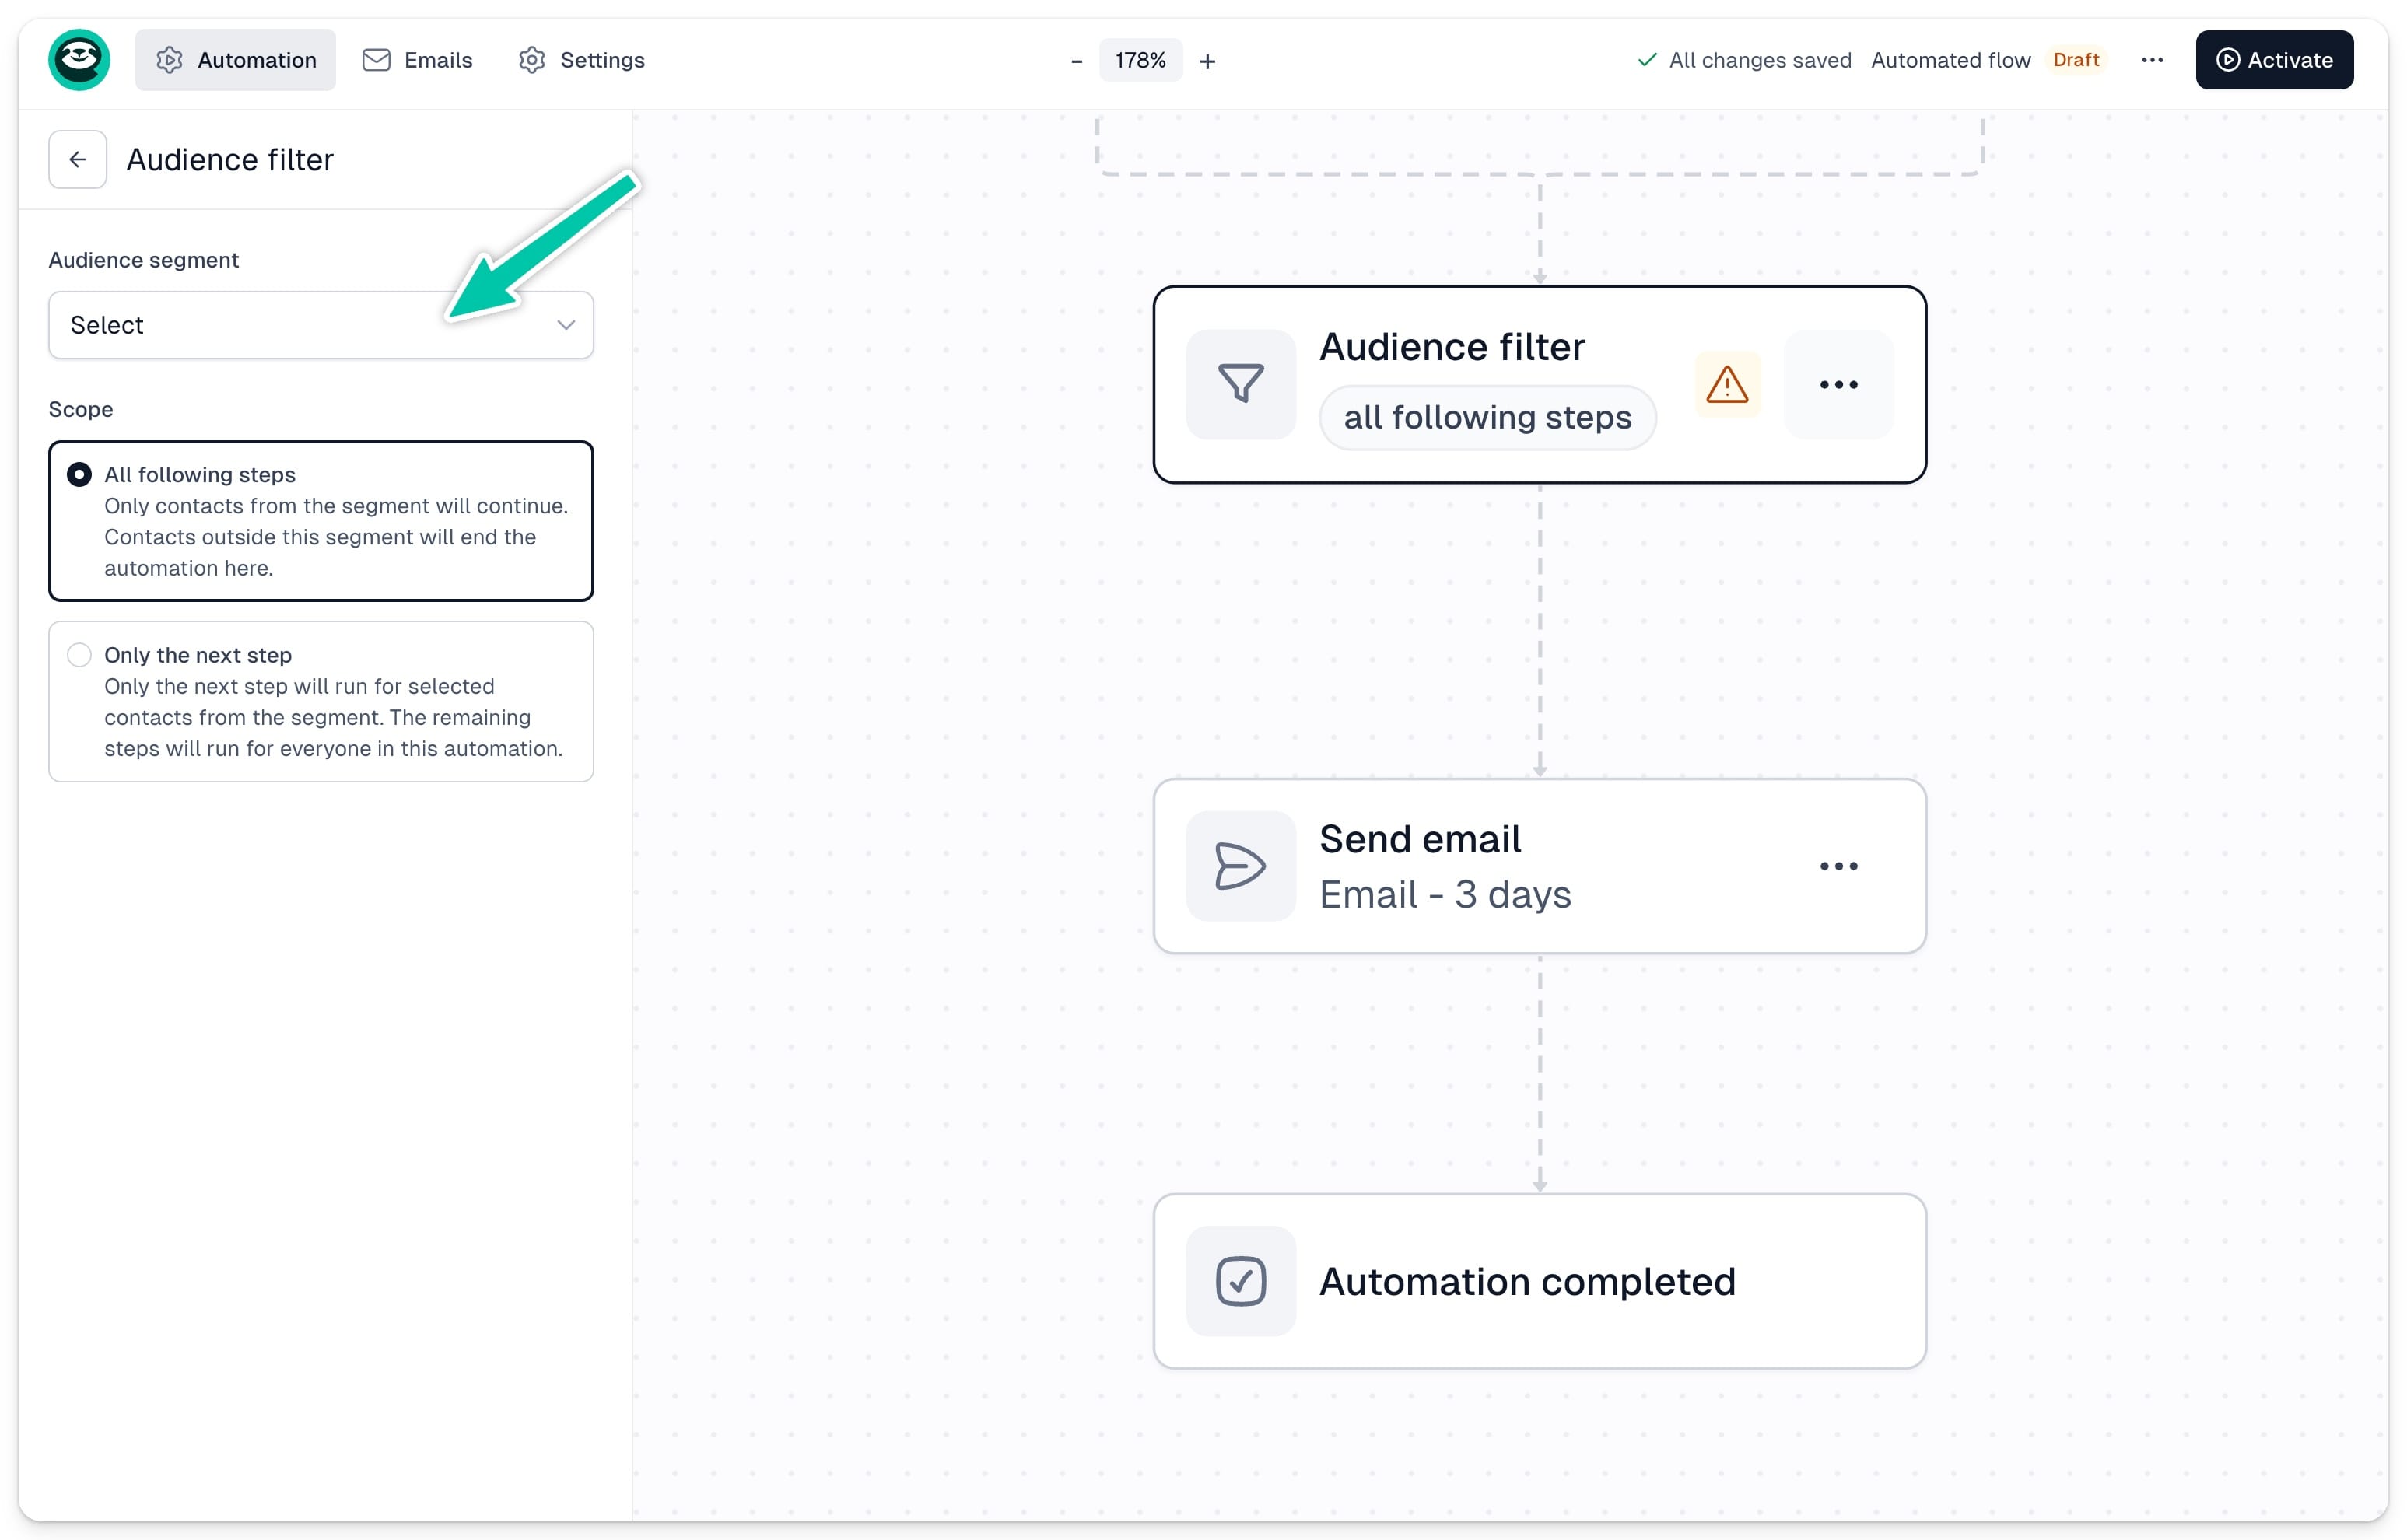Open the Send email node options menu

tap(1838, 866)
